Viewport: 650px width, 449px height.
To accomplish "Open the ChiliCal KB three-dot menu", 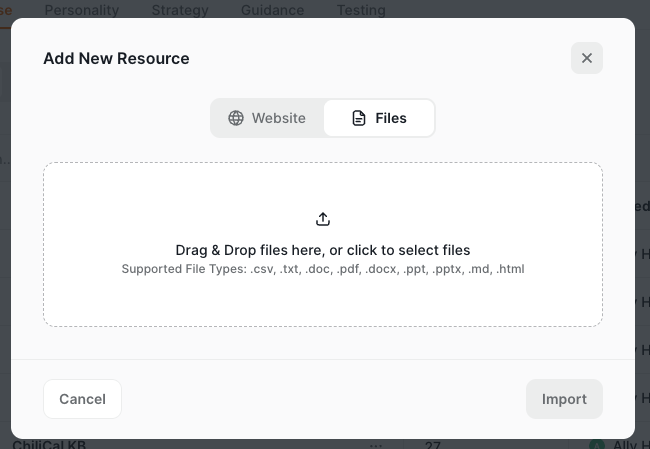I will coord(377,444).
